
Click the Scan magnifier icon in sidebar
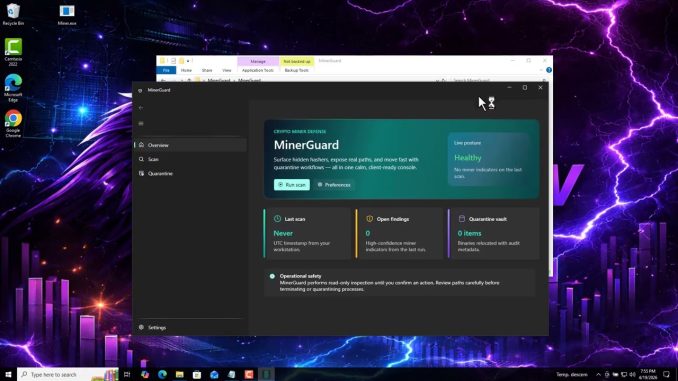tap(141, 159)
